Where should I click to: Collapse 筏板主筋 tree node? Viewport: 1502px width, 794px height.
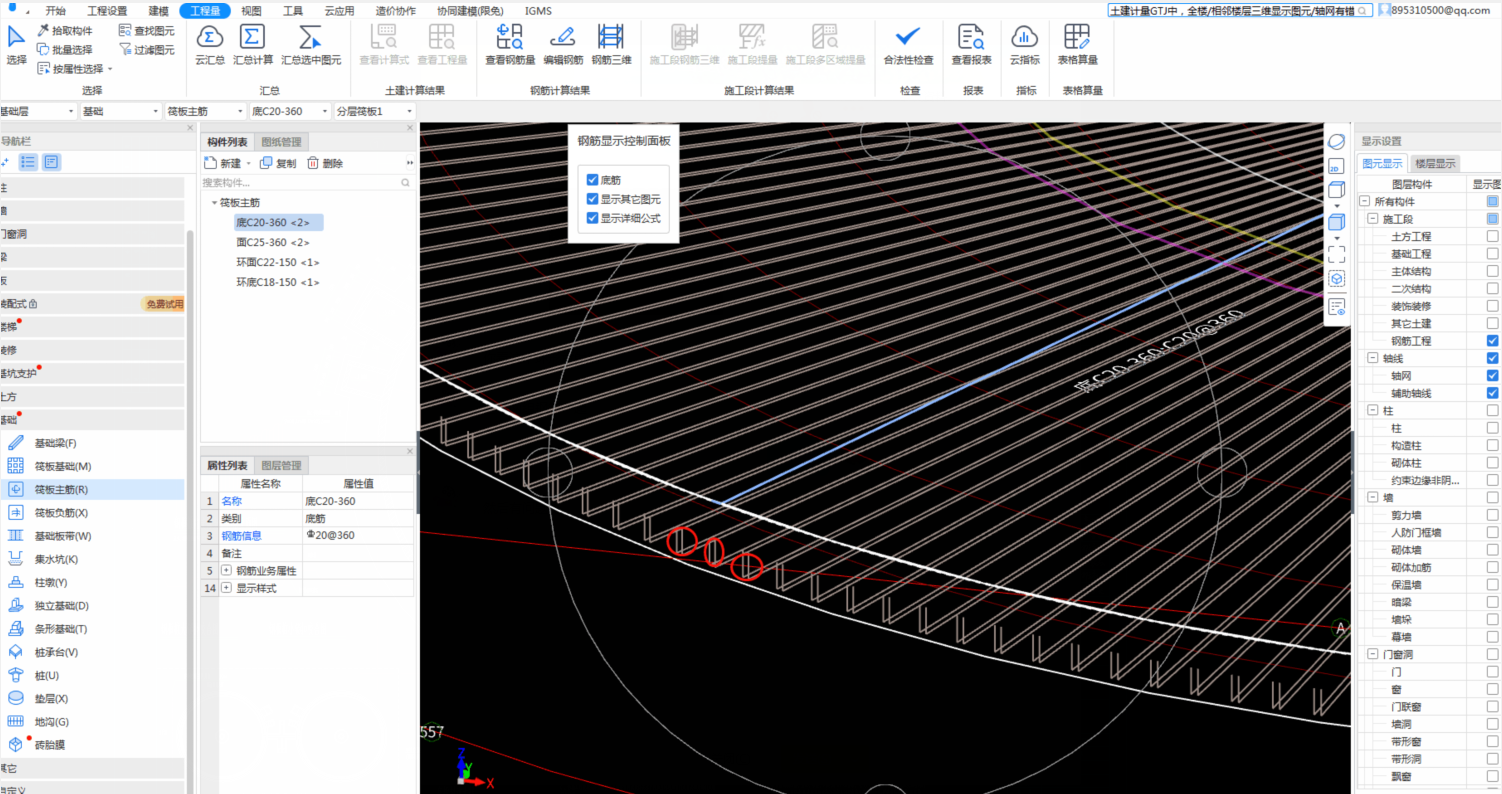pos(214,203)
